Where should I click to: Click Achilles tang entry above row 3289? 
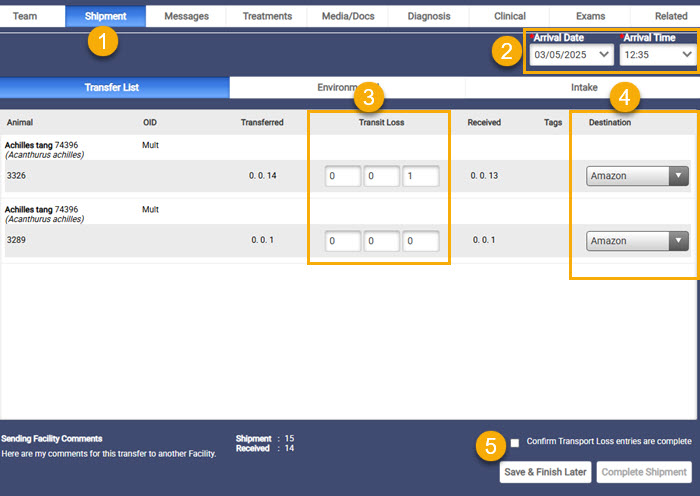44,214
